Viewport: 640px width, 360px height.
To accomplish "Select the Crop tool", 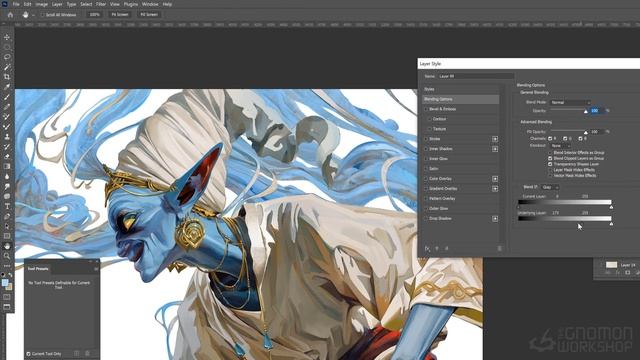I will pyautogui.click(x=7, y=77).
